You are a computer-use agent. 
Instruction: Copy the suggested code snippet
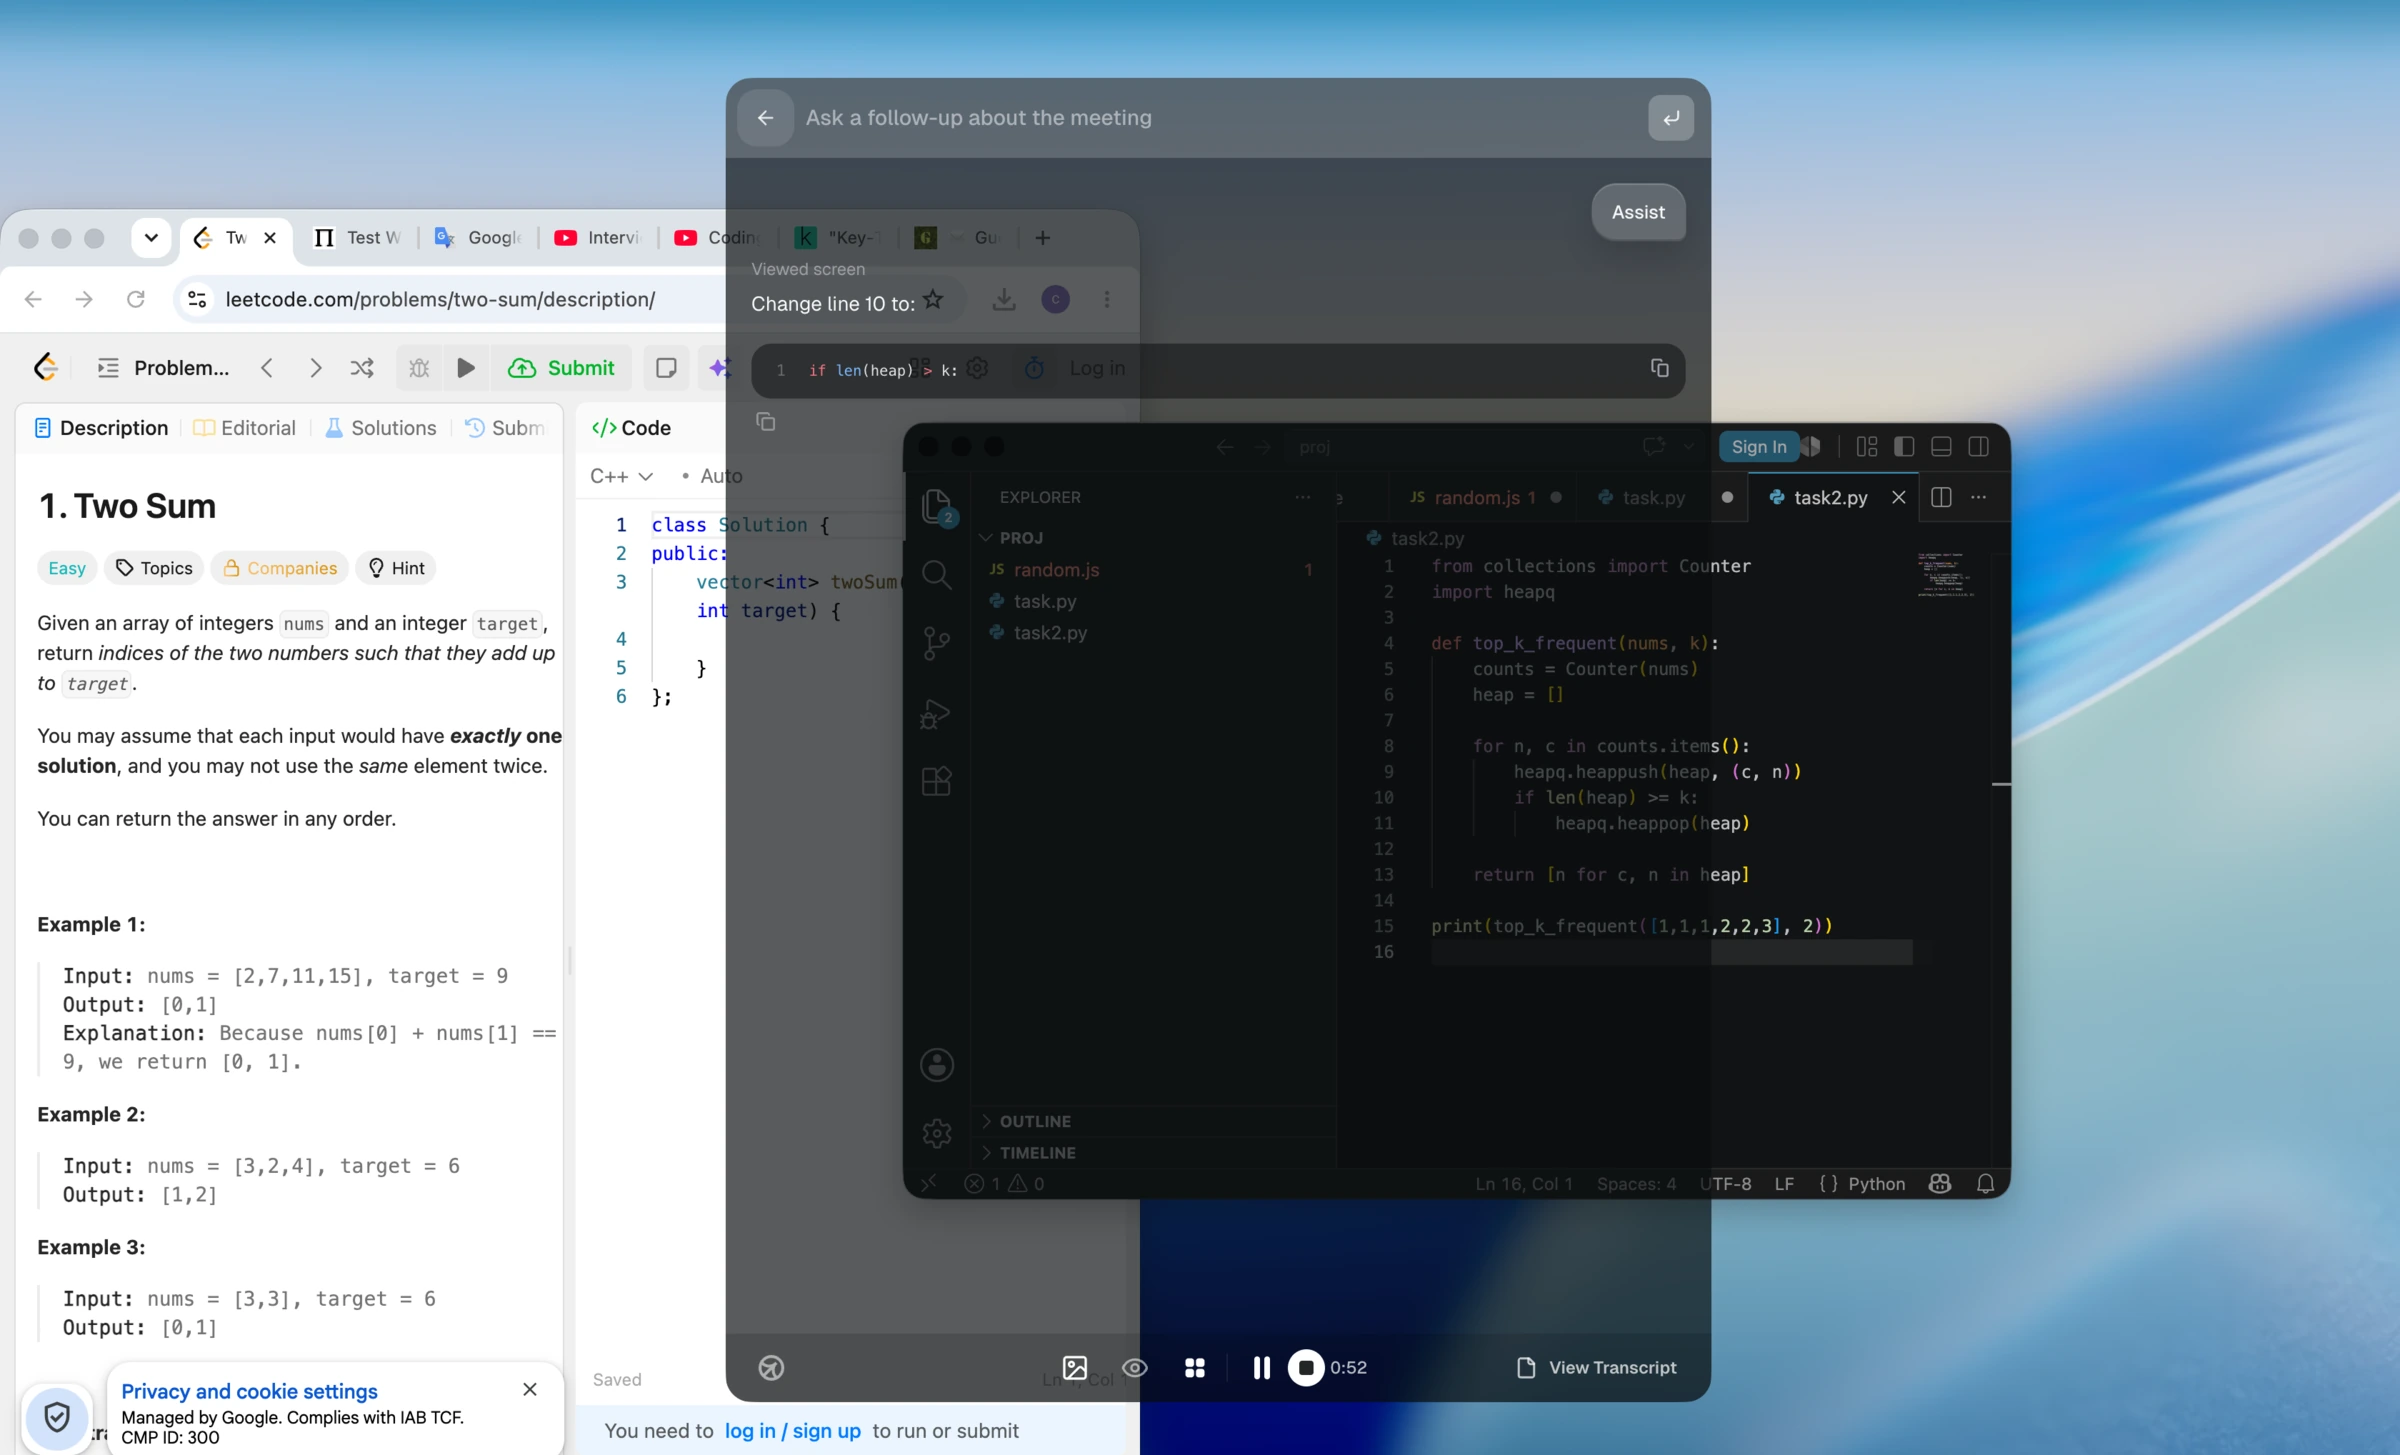1659,368
